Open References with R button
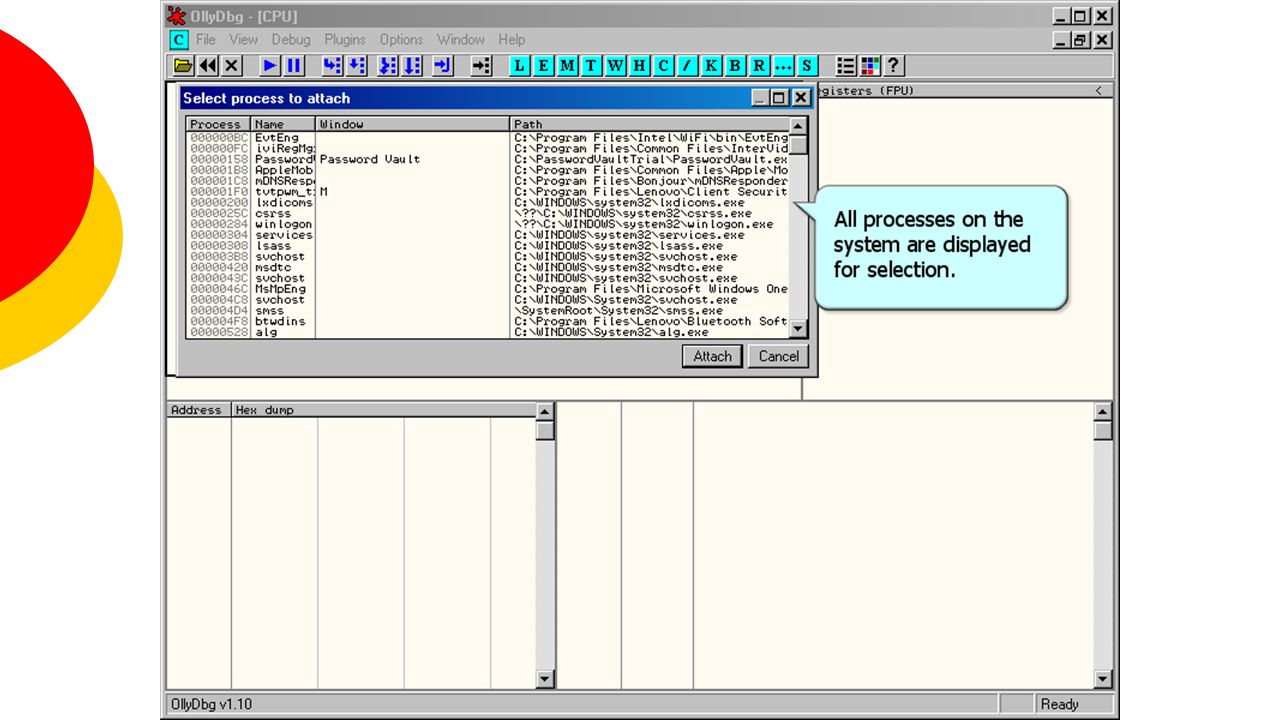This screenshot has height=720, width=1280. pyautogui.click(x=759, y=66)
